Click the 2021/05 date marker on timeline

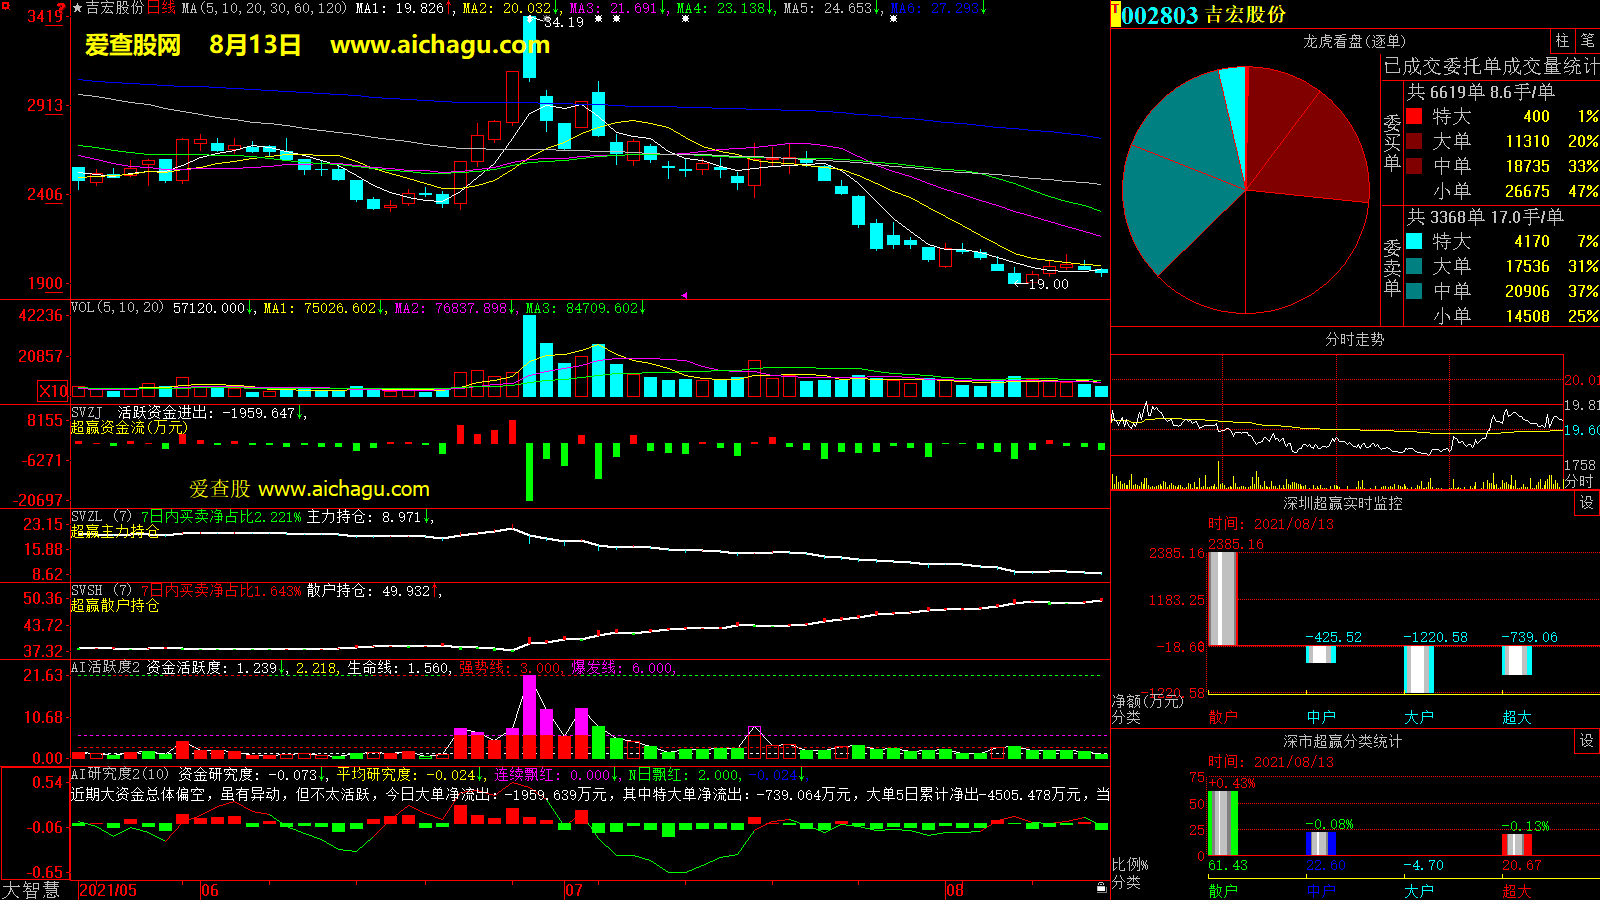pyautogui.click(x=108, y=890)
